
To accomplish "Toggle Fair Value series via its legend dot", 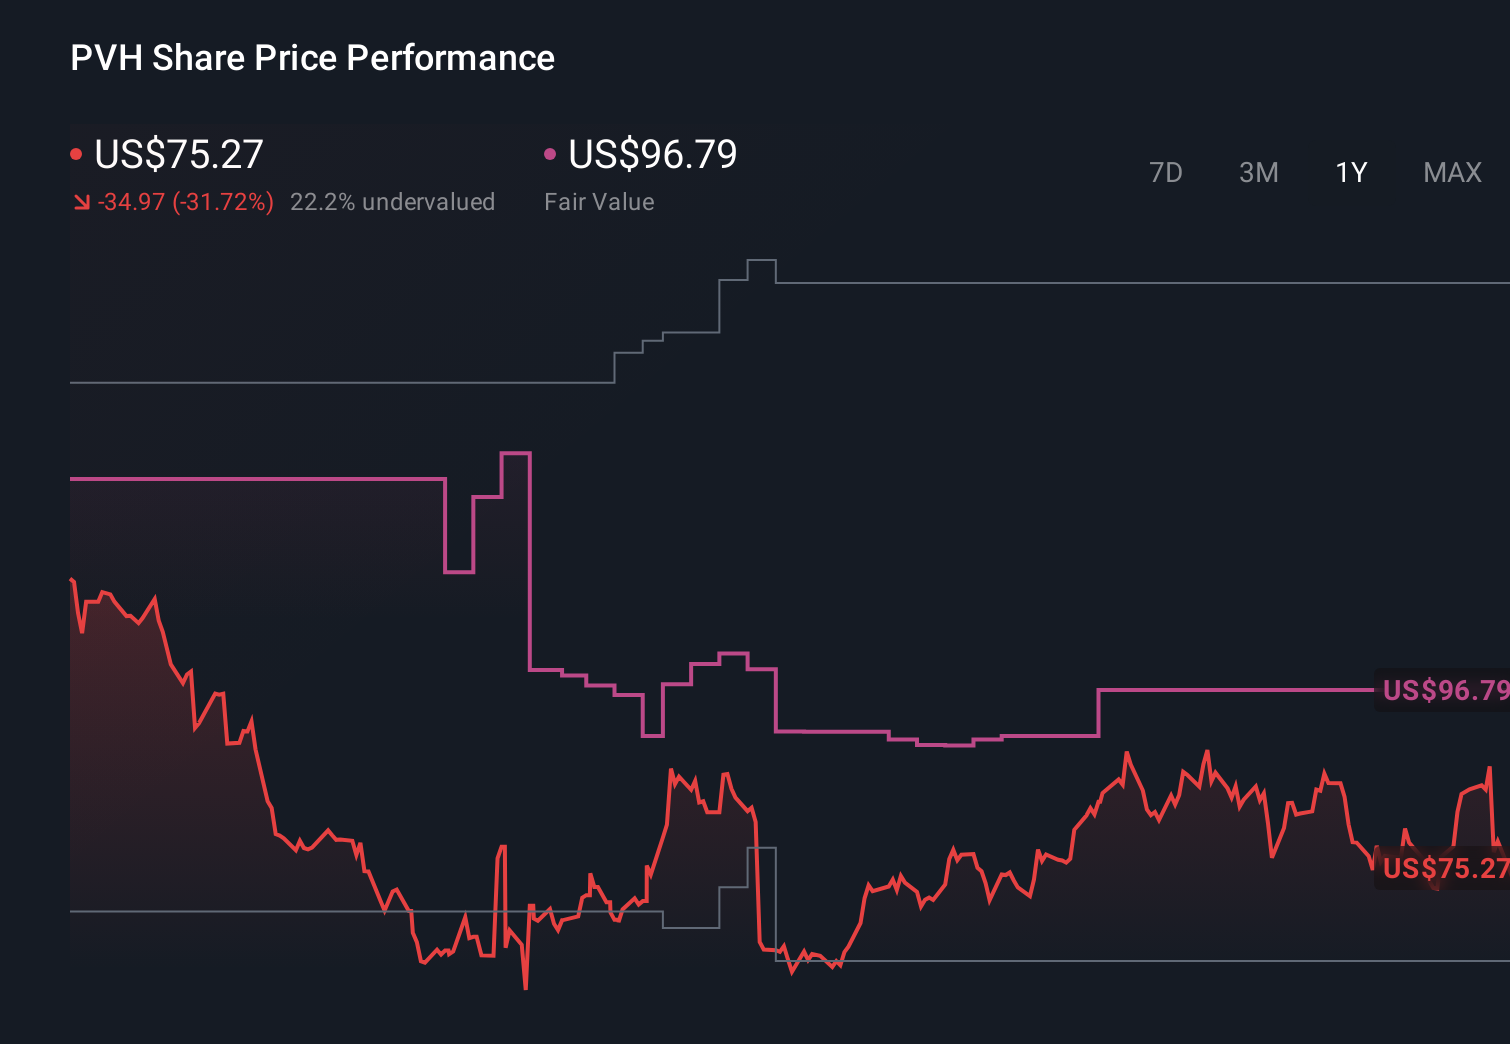I will click(549, 152).
